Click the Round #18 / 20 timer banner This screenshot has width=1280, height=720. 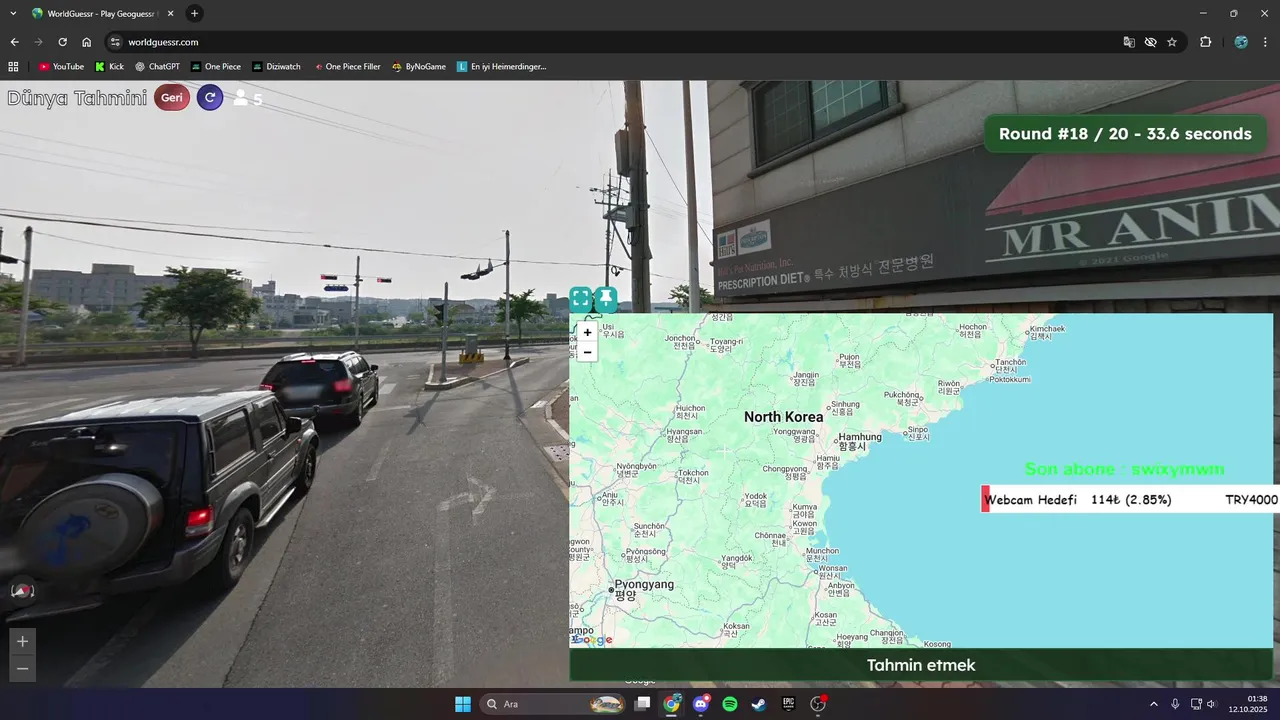click(1125, 134)
